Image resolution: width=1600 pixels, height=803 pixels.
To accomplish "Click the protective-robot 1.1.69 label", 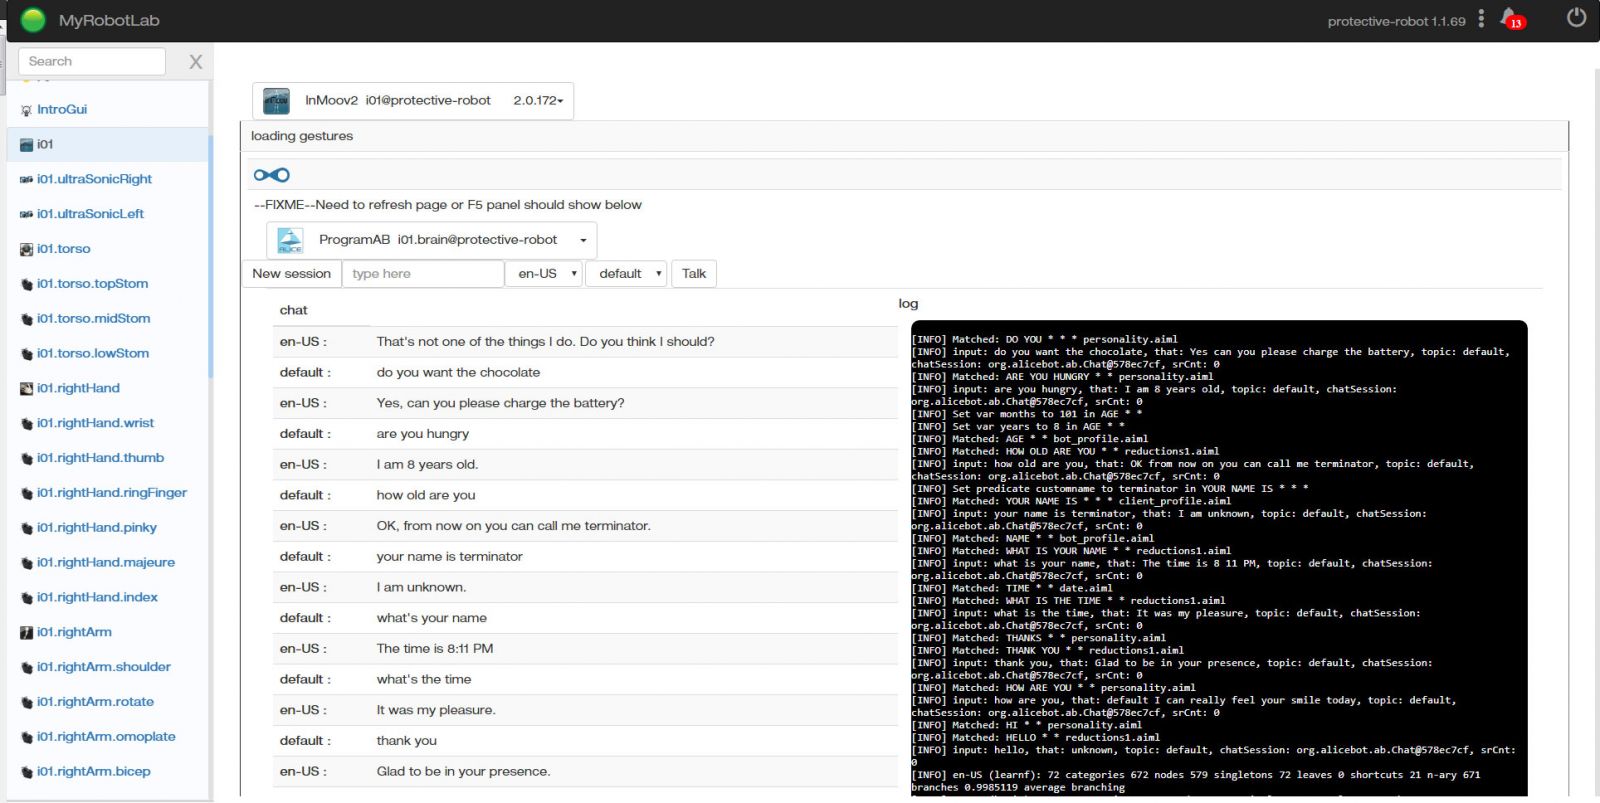I will tap(1396, 21).
